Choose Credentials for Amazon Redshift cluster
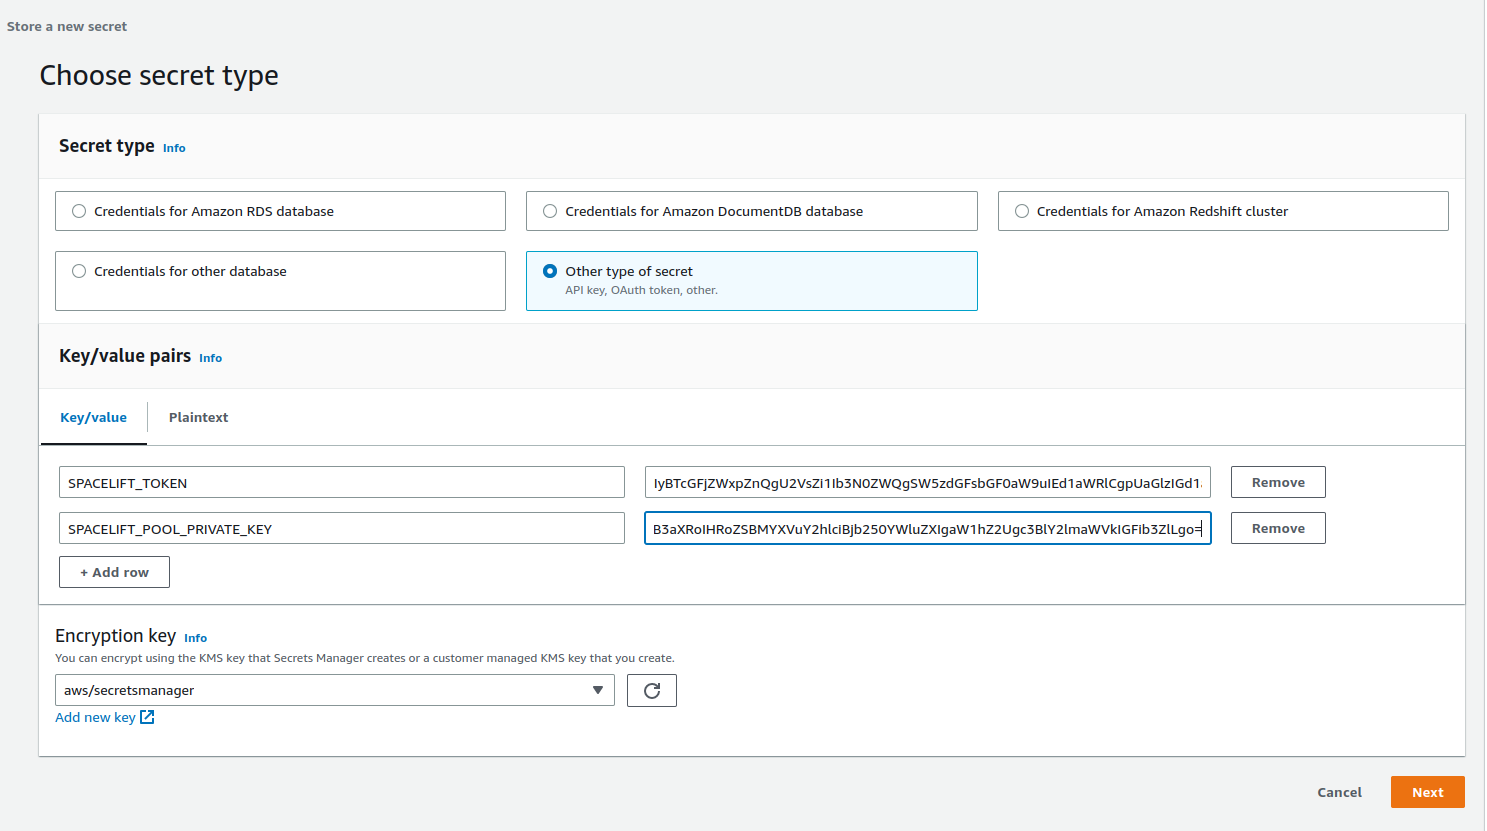This screenshot has height=831, width=1487. coord(1022,211)
